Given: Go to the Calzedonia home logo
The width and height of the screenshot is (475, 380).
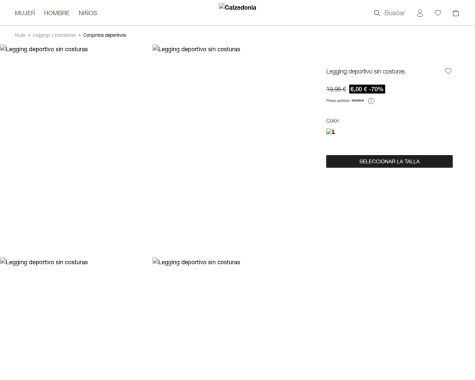Looking at the screenshot, I should pyautogui.click(x=238, y=7).
